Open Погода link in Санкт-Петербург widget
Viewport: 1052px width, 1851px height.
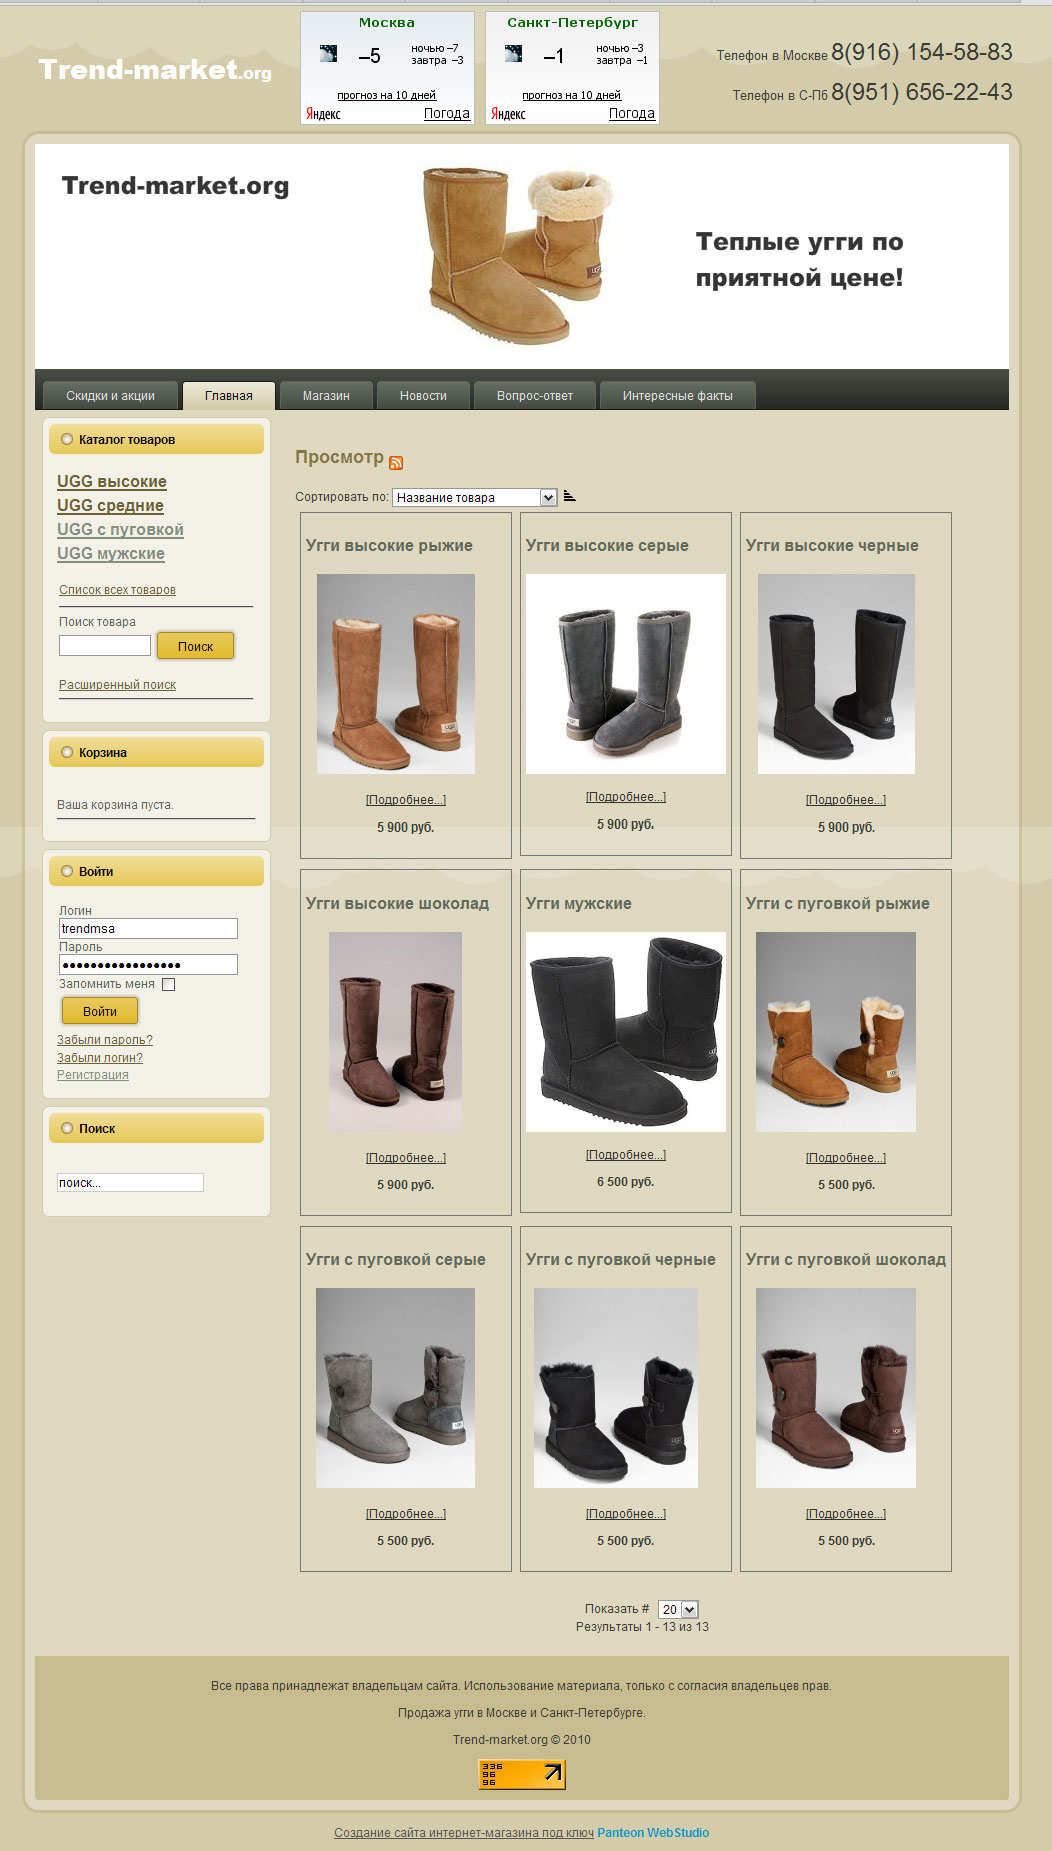pos(632,114)
